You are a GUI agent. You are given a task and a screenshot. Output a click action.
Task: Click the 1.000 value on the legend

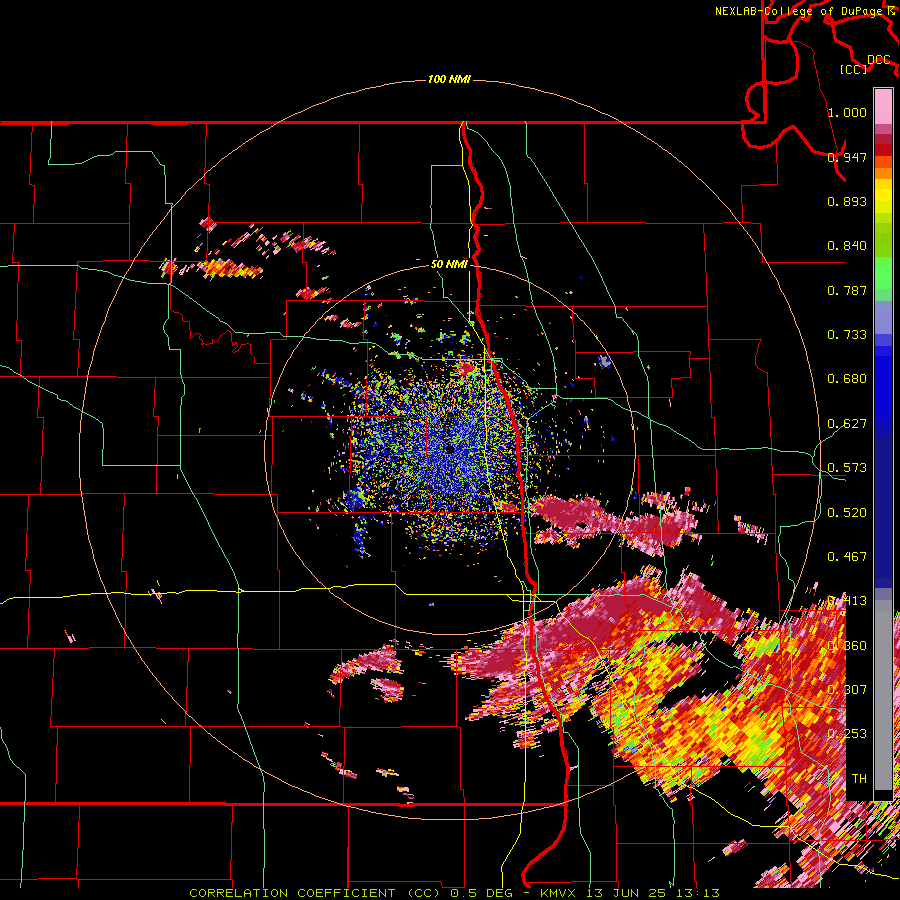tap(847, 112)
